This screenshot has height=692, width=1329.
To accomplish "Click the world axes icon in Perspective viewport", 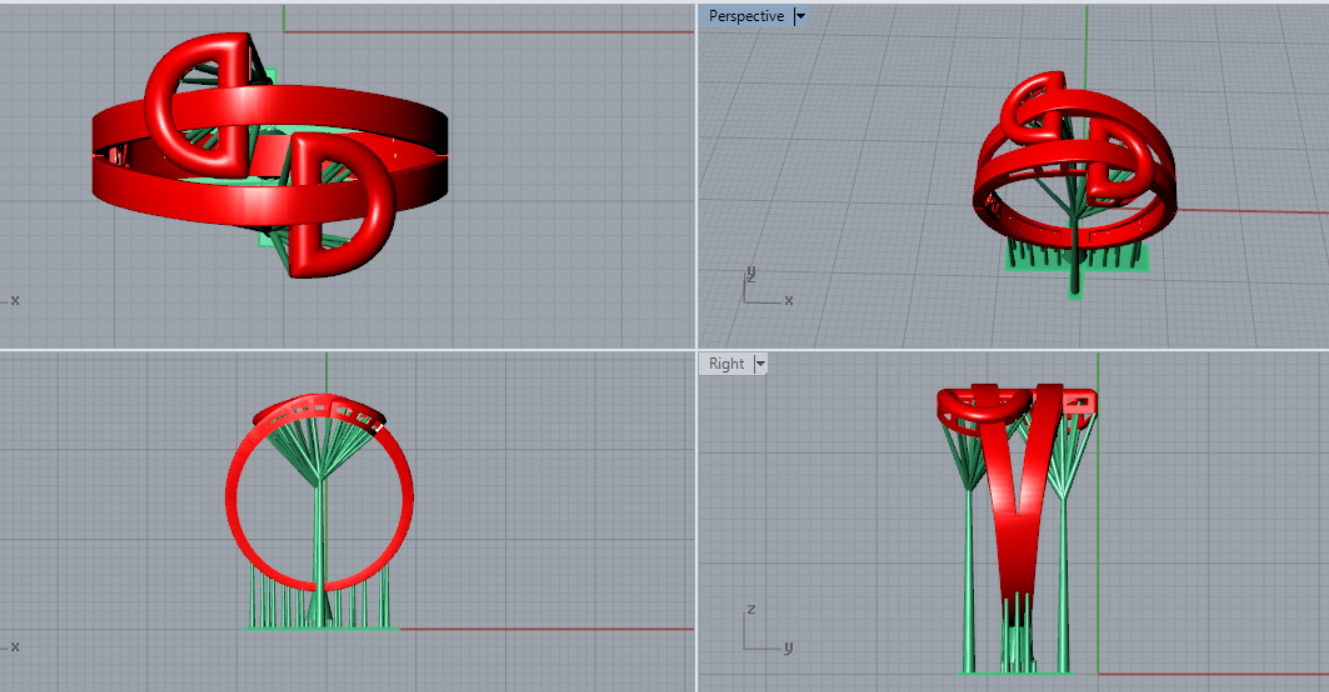I will 762,289.
